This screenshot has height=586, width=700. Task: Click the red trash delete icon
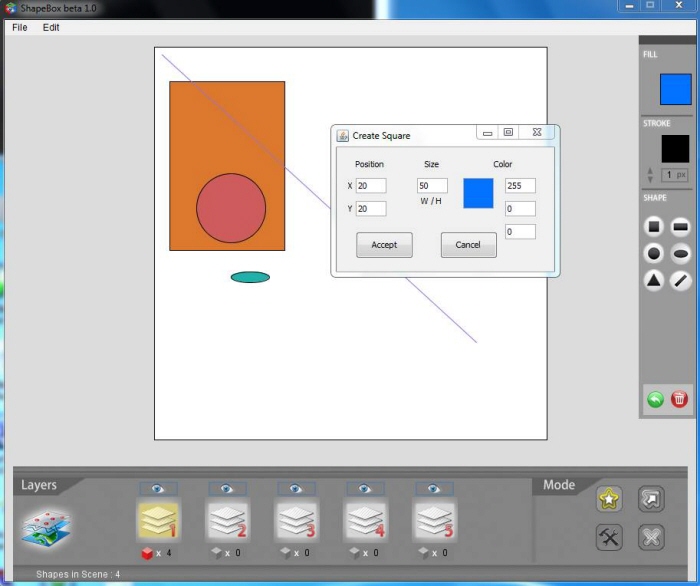(x=680, y=399)
